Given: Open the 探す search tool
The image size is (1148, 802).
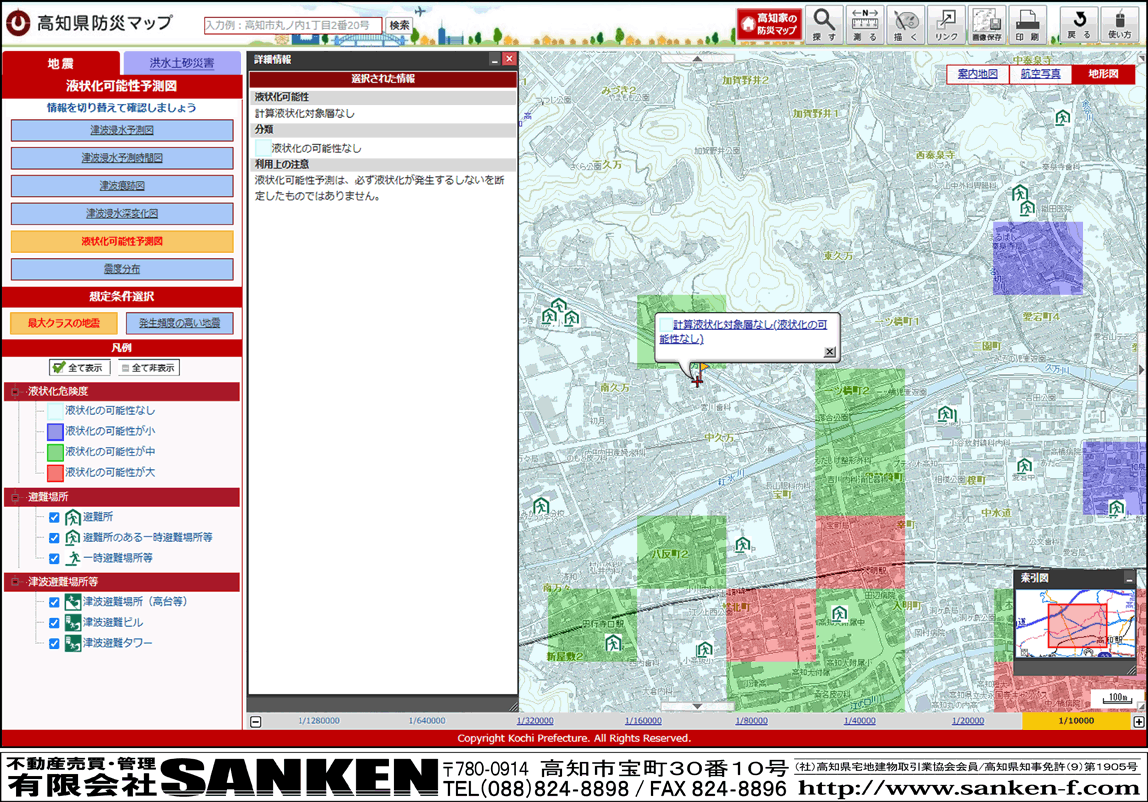Looking at the screenshot, I should tap(824, 24).
